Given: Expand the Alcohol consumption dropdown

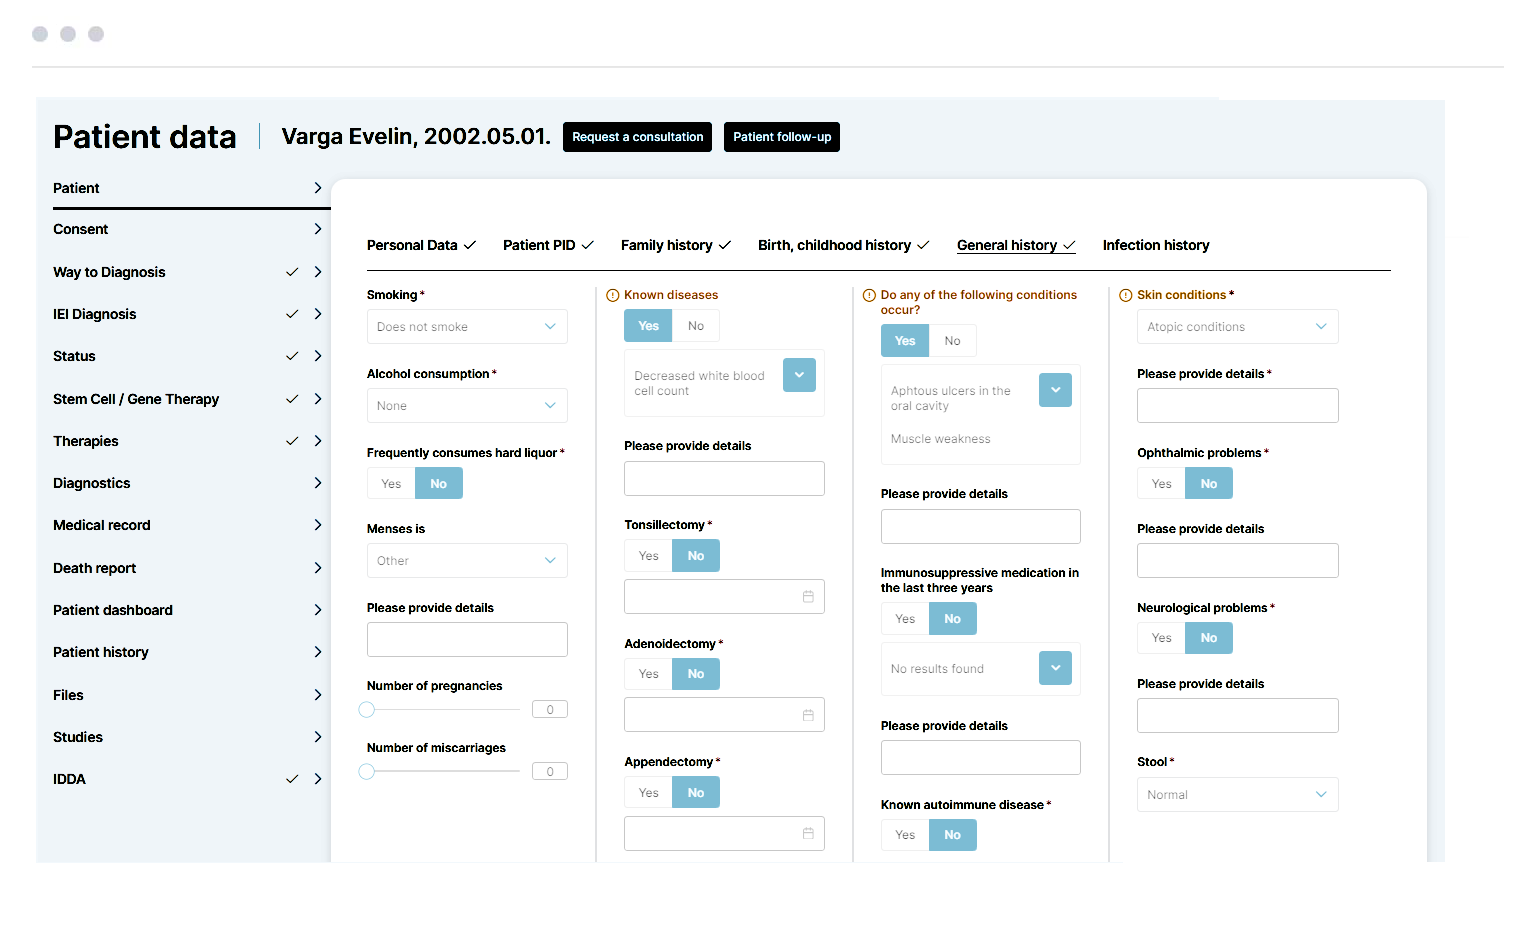Looking at the screenshot, I should 467,406.
